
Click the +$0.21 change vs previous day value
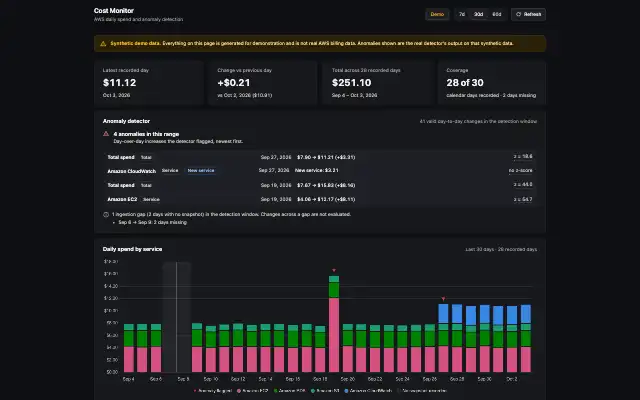[x=234, y=82]
